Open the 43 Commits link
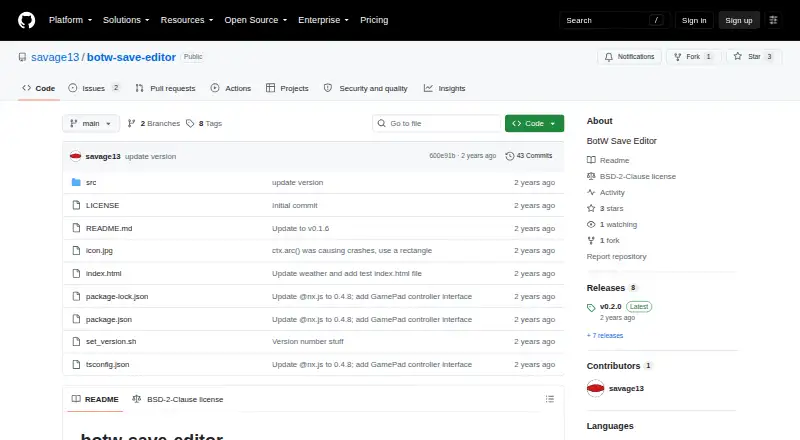The width and height of the screenshot is (800, 440). 529,156
